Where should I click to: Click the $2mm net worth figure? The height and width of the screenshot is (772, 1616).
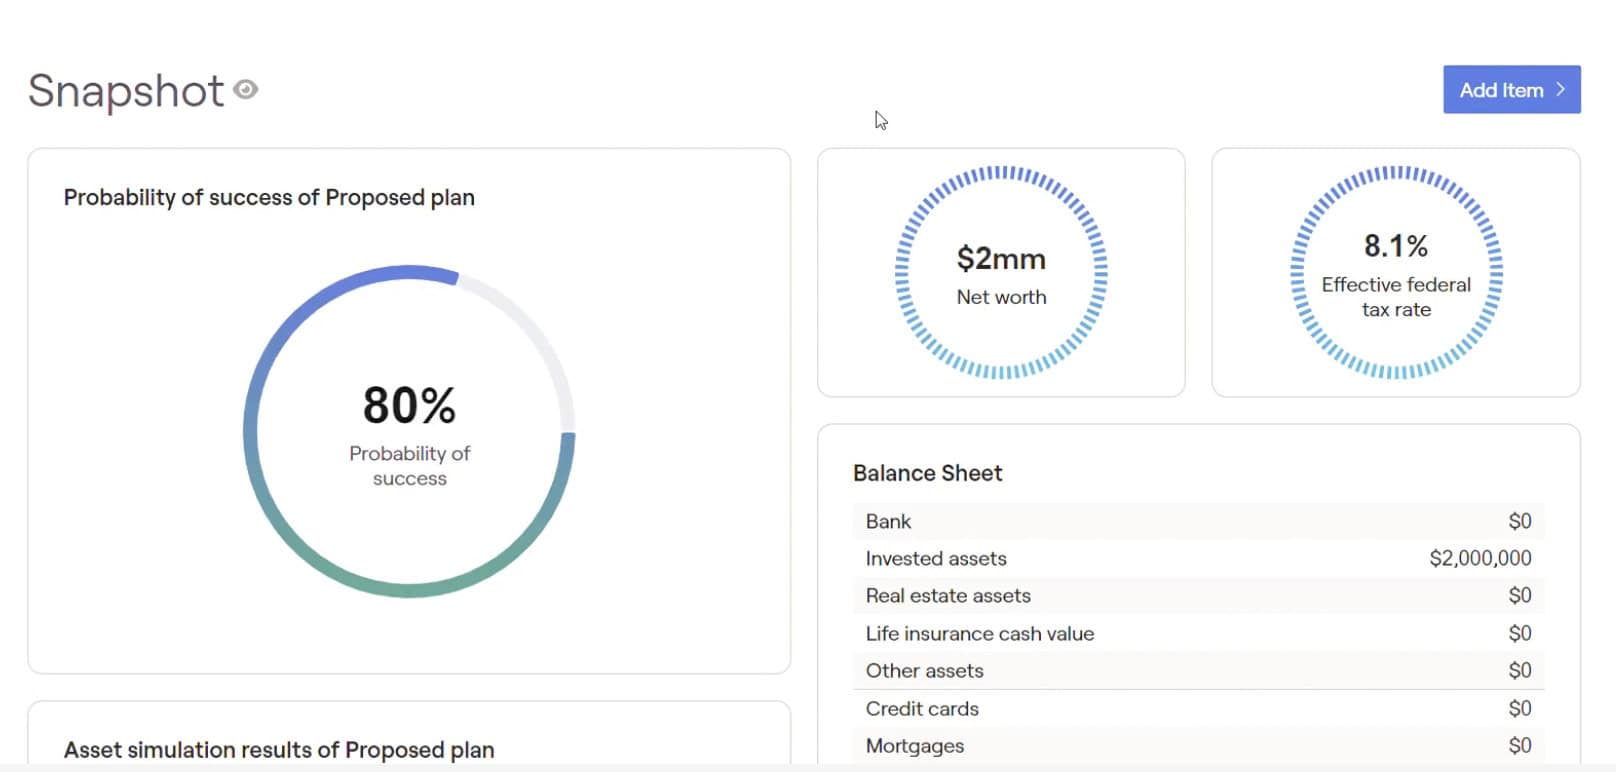click(1001, 259)
